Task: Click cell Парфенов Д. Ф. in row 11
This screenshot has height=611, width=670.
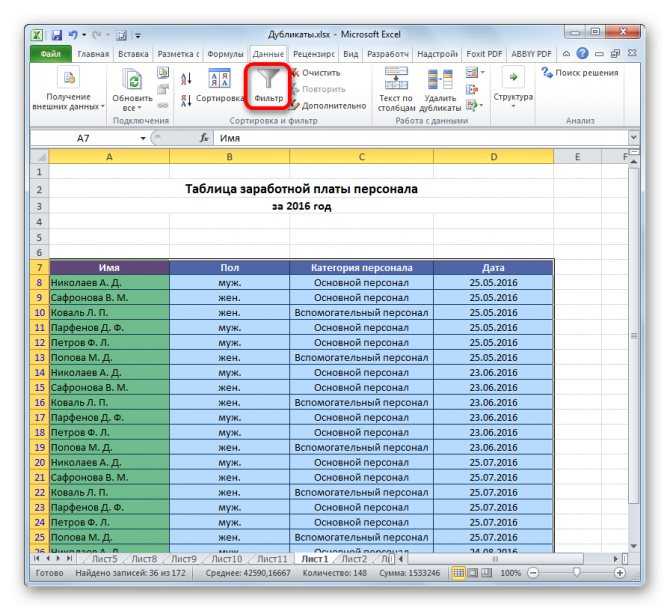Action: pos(109,327)
